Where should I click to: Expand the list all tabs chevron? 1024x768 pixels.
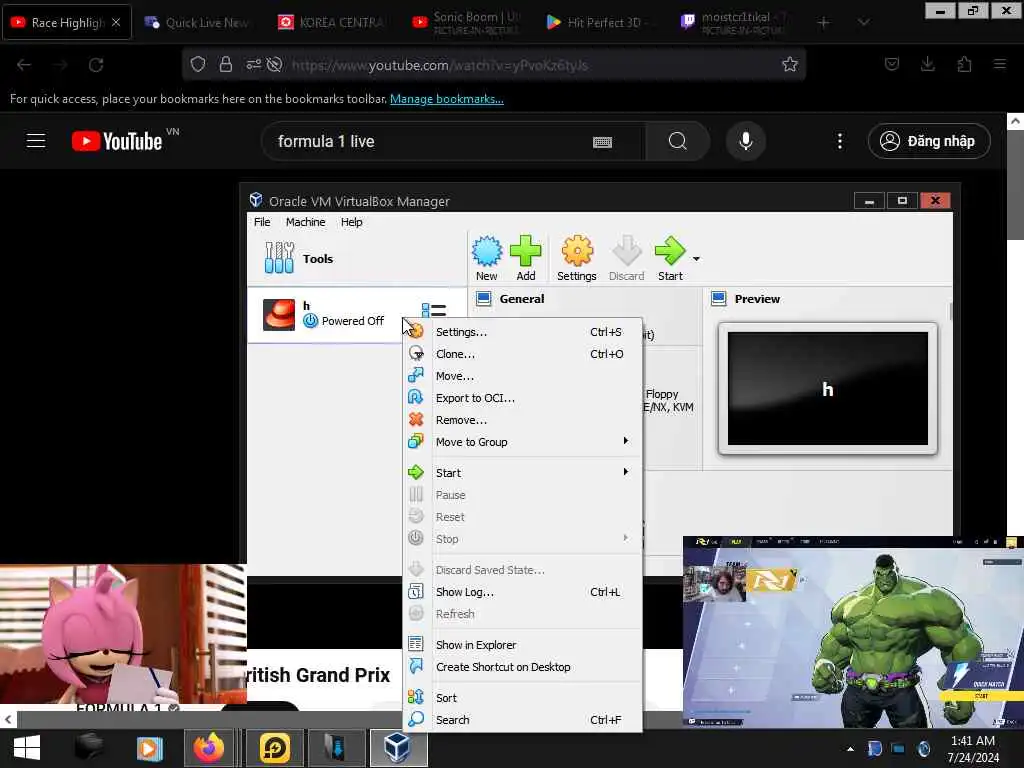click(863, 23)
